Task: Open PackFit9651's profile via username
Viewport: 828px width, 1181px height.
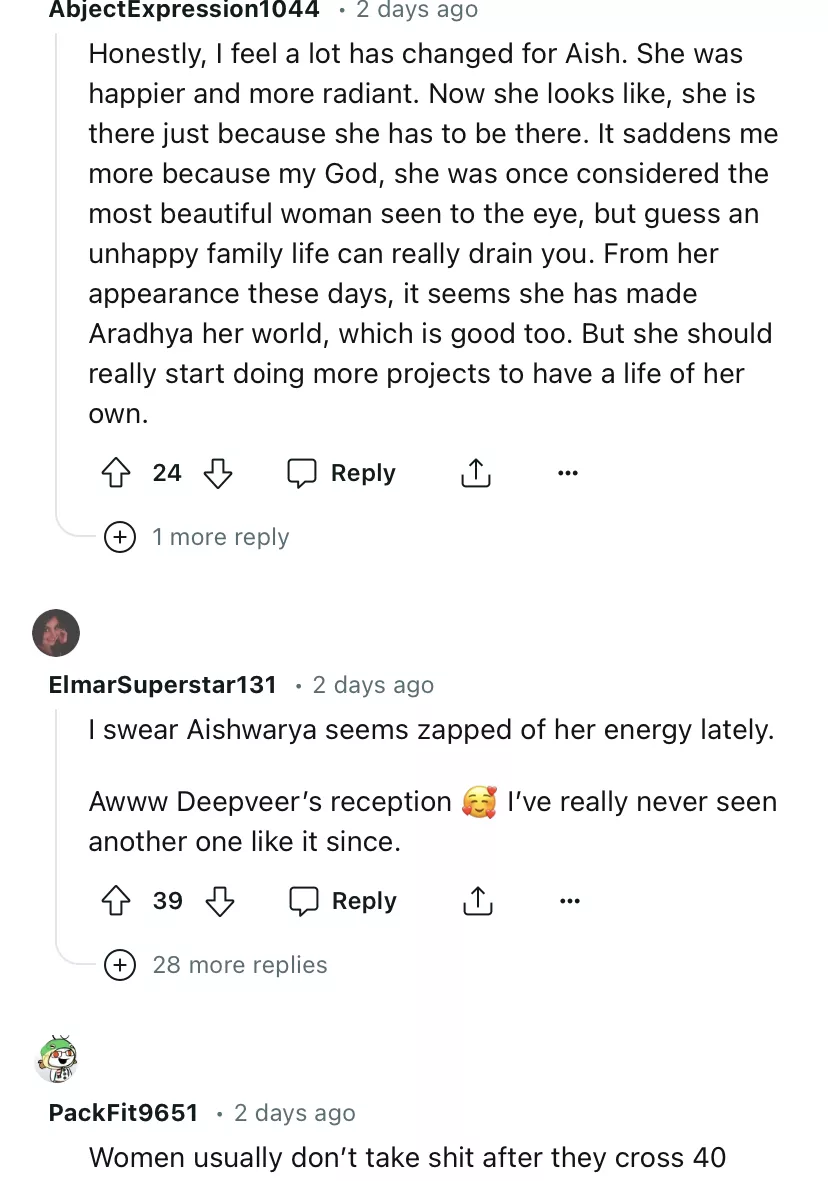Action: [123, 1113]
